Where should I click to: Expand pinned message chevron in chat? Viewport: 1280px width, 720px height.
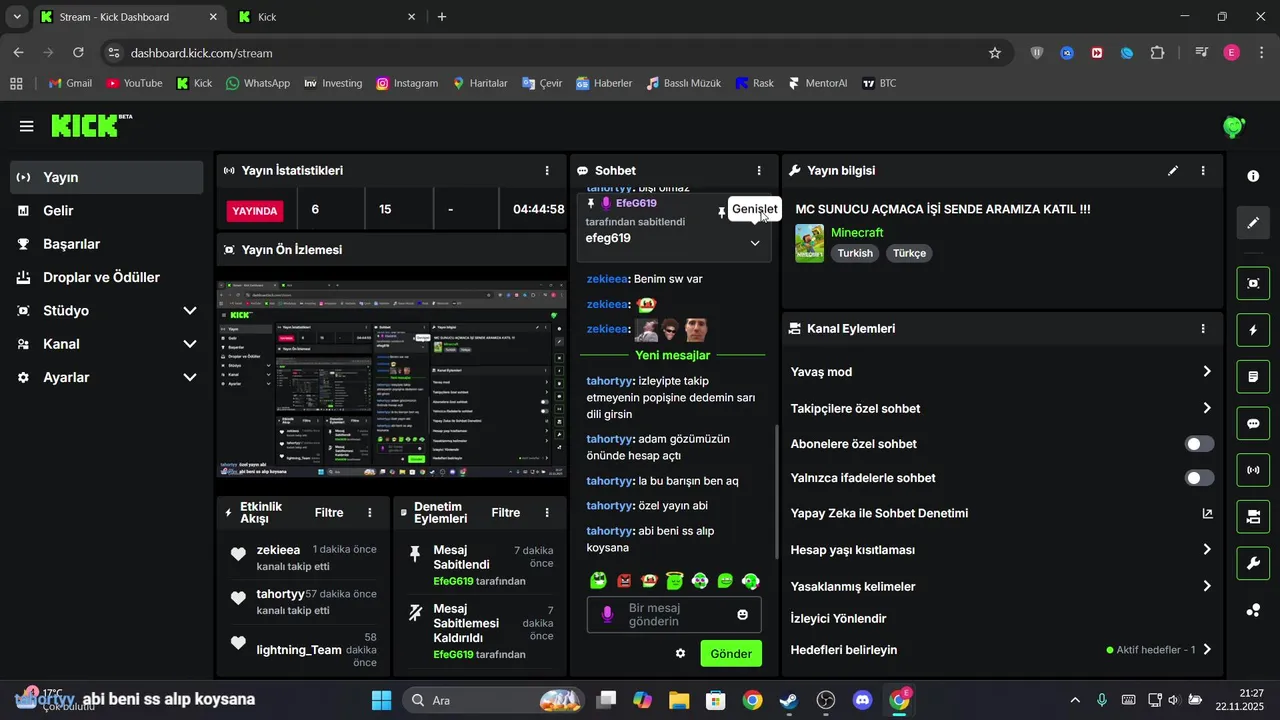point(755,243)
